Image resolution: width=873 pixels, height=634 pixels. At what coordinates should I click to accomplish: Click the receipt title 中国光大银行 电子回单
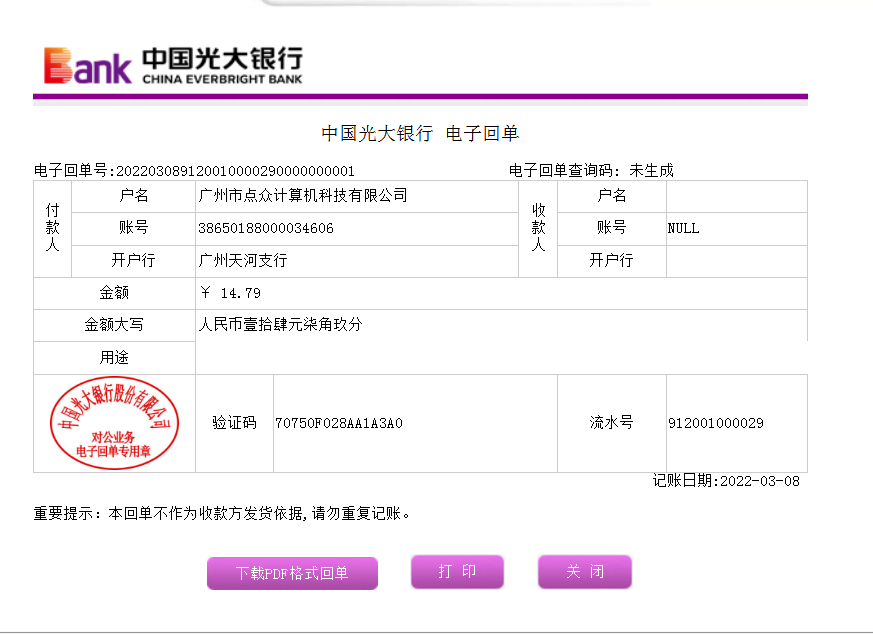pyautogui.click(x=420, y=134)
